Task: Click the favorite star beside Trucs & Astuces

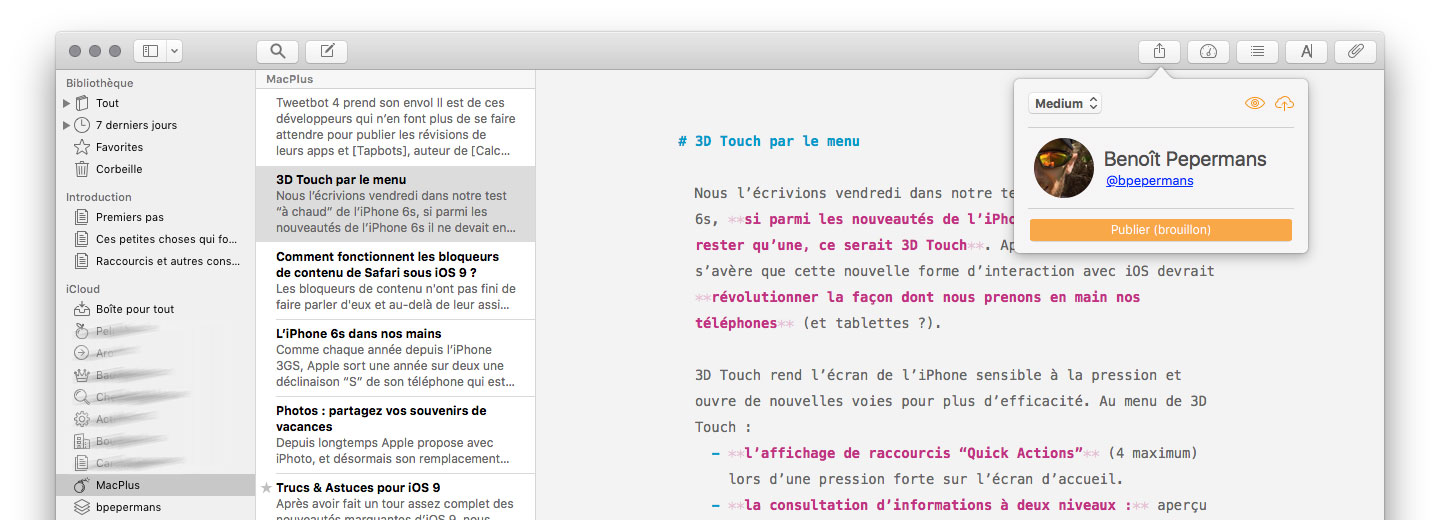Action: pos(266,488)
